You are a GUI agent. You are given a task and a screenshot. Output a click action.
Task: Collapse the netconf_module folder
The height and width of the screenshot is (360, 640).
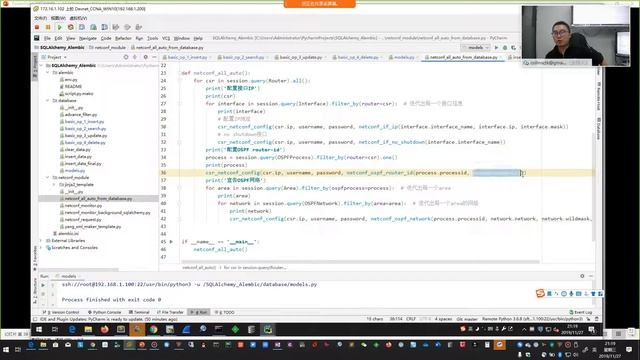pyautogui.click(x=48, y=178)
